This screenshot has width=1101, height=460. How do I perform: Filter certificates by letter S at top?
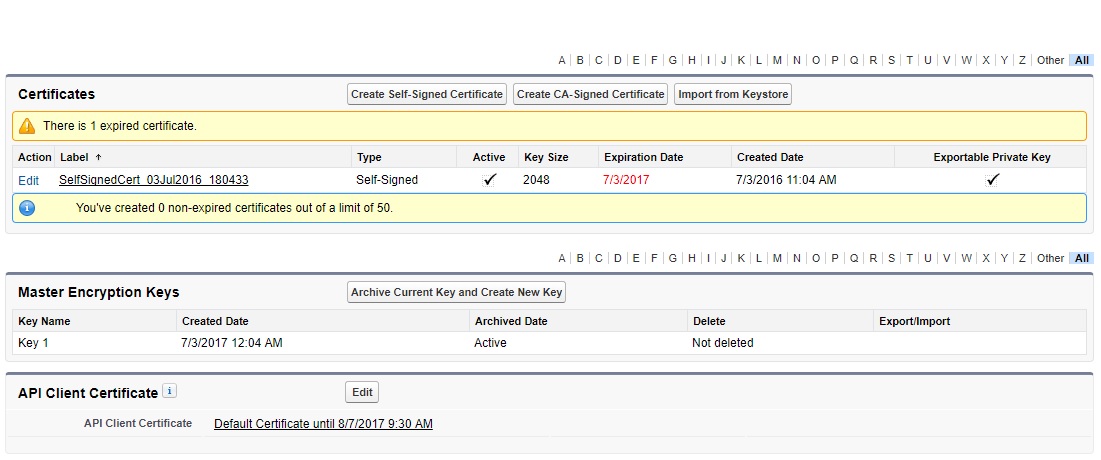[891, 60]
